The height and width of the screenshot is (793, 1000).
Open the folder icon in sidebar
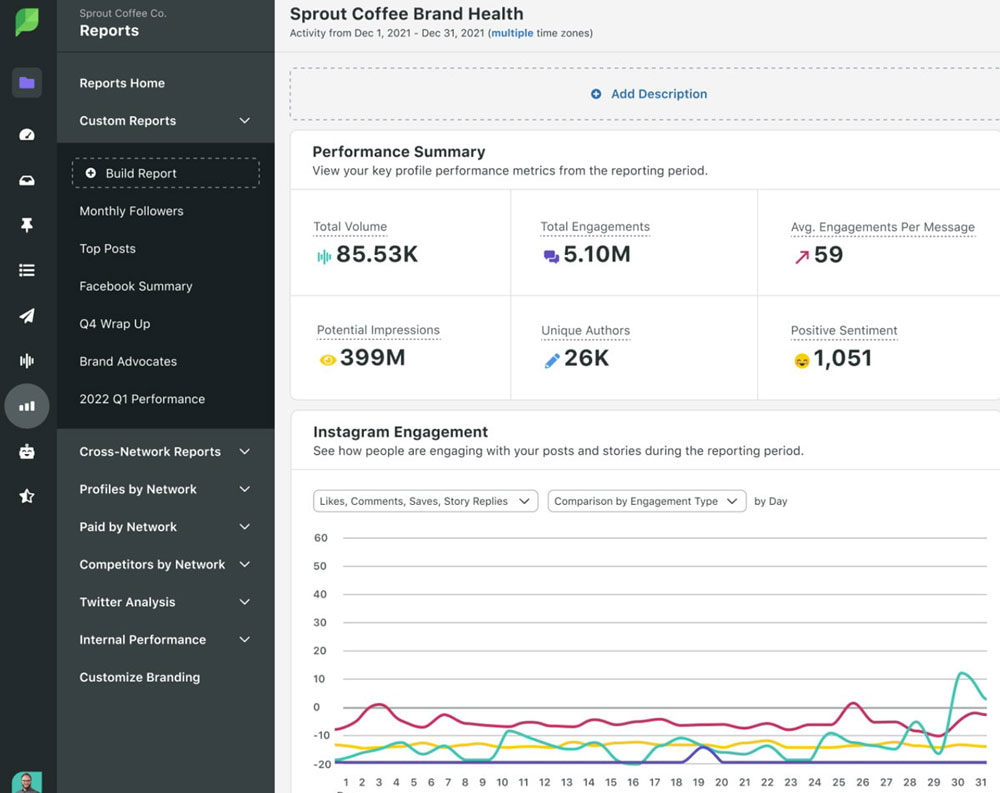pos(27,82)
